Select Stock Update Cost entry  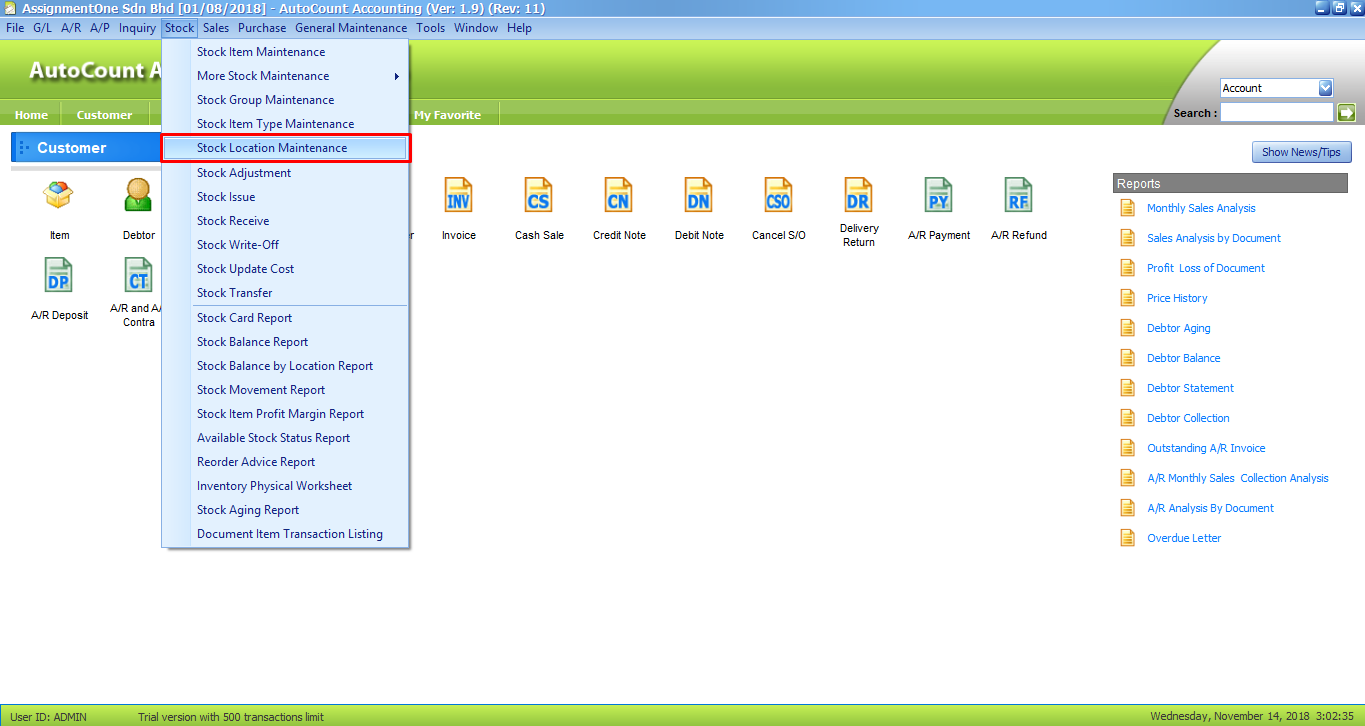point(286,269)
